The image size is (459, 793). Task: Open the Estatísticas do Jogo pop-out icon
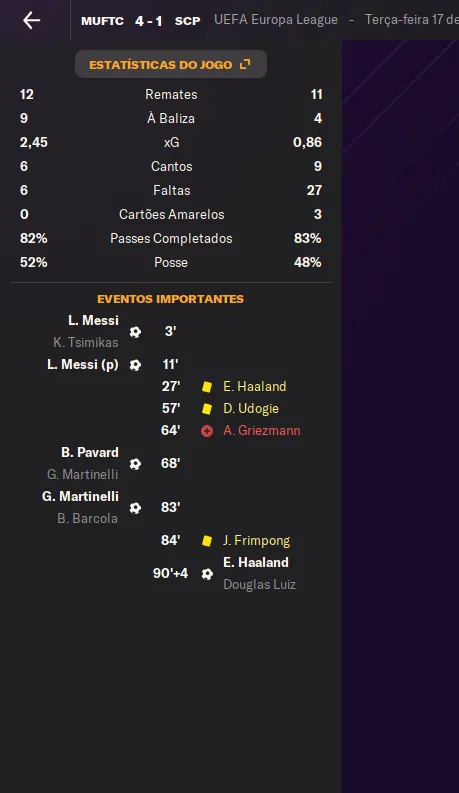tap(245, 64)
